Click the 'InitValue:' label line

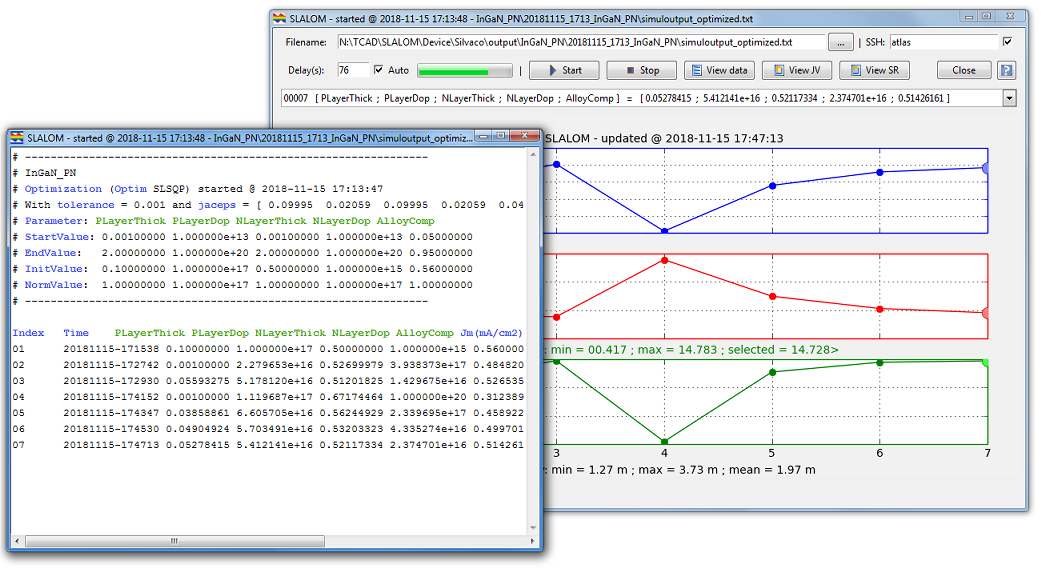click(54, 269)
